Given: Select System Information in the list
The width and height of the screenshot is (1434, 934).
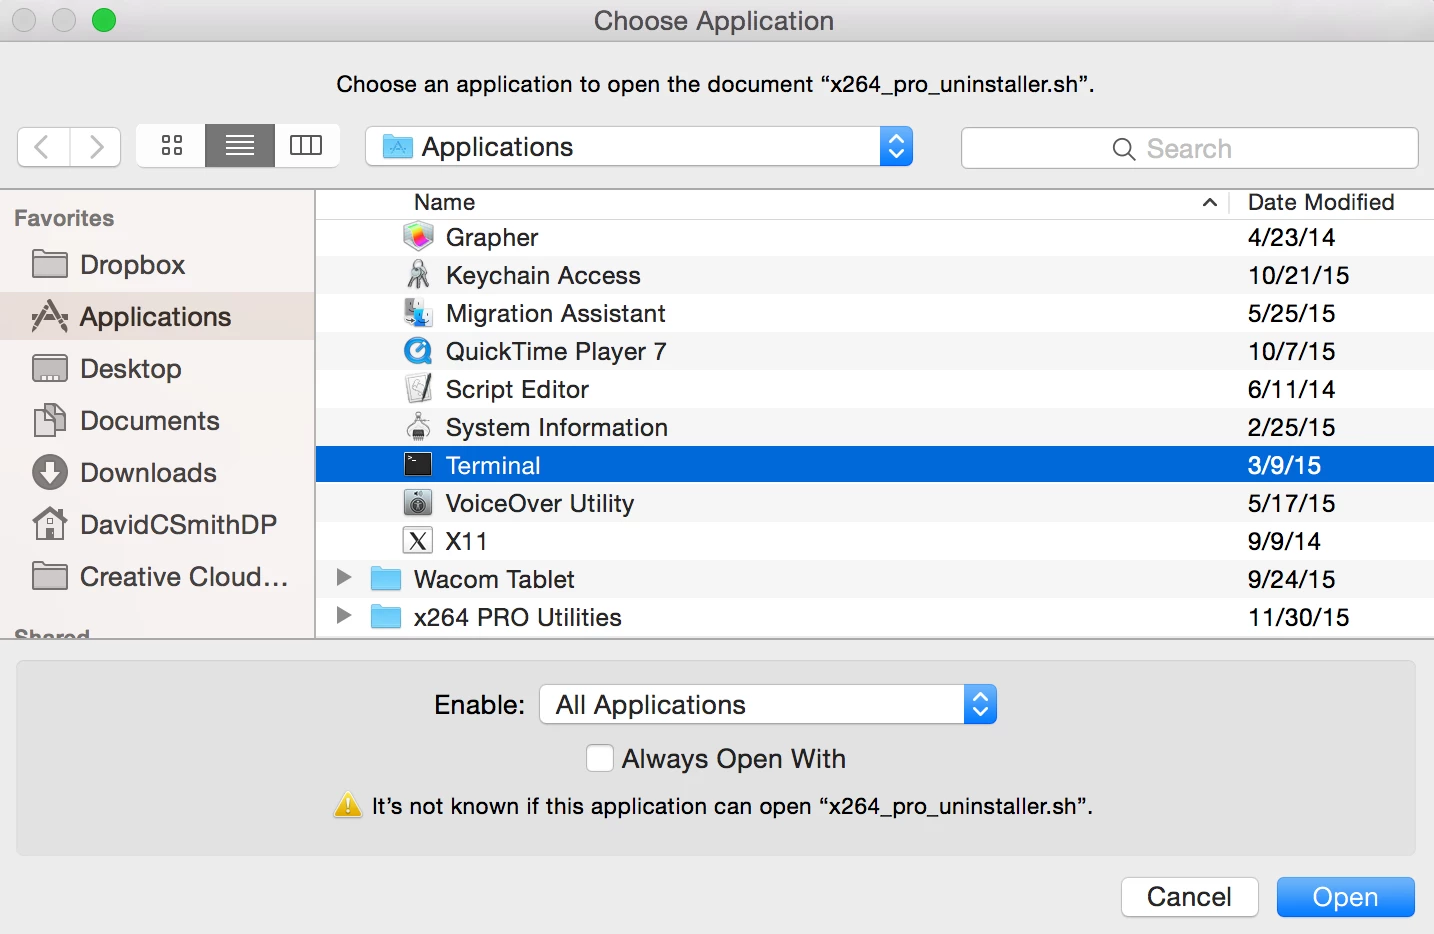Looking at the screenshot, I should click(x=557, y=427).
